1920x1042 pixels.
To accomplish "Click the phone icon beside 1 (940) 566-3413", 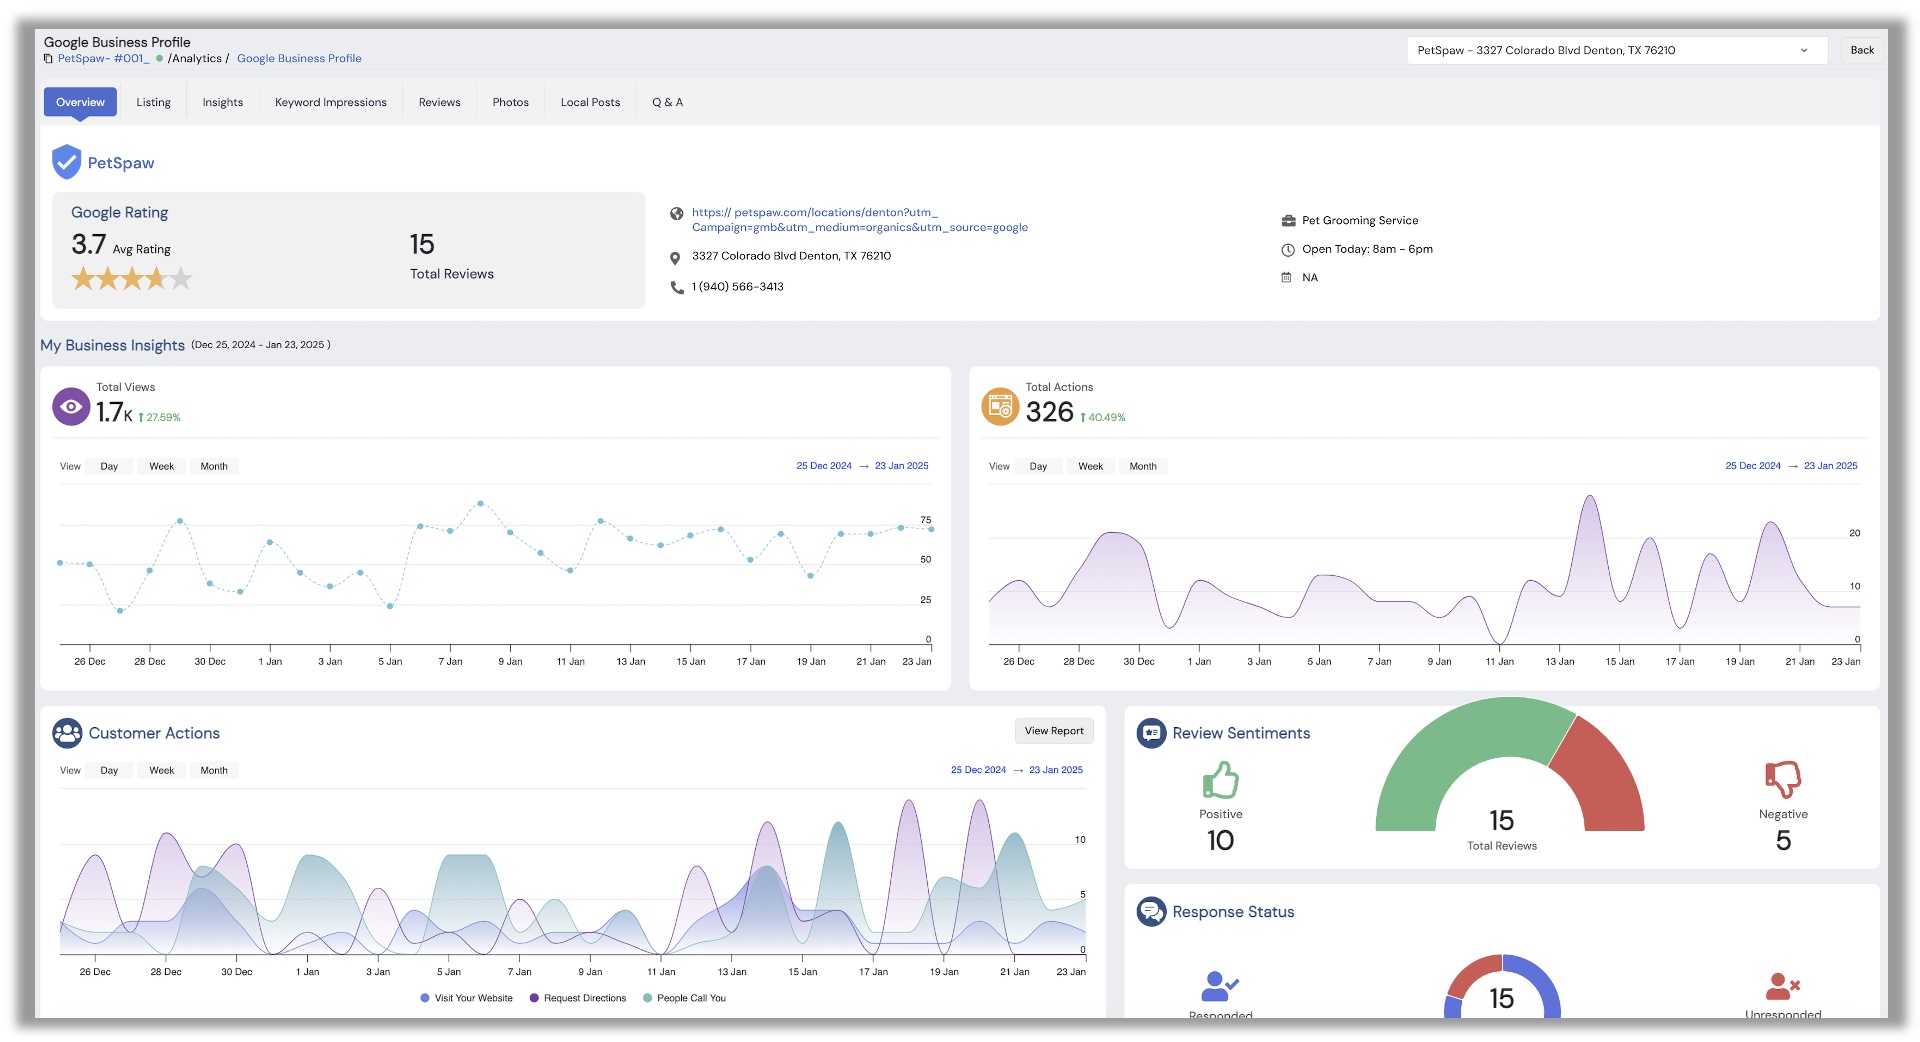I will click(x=677, y=287).
